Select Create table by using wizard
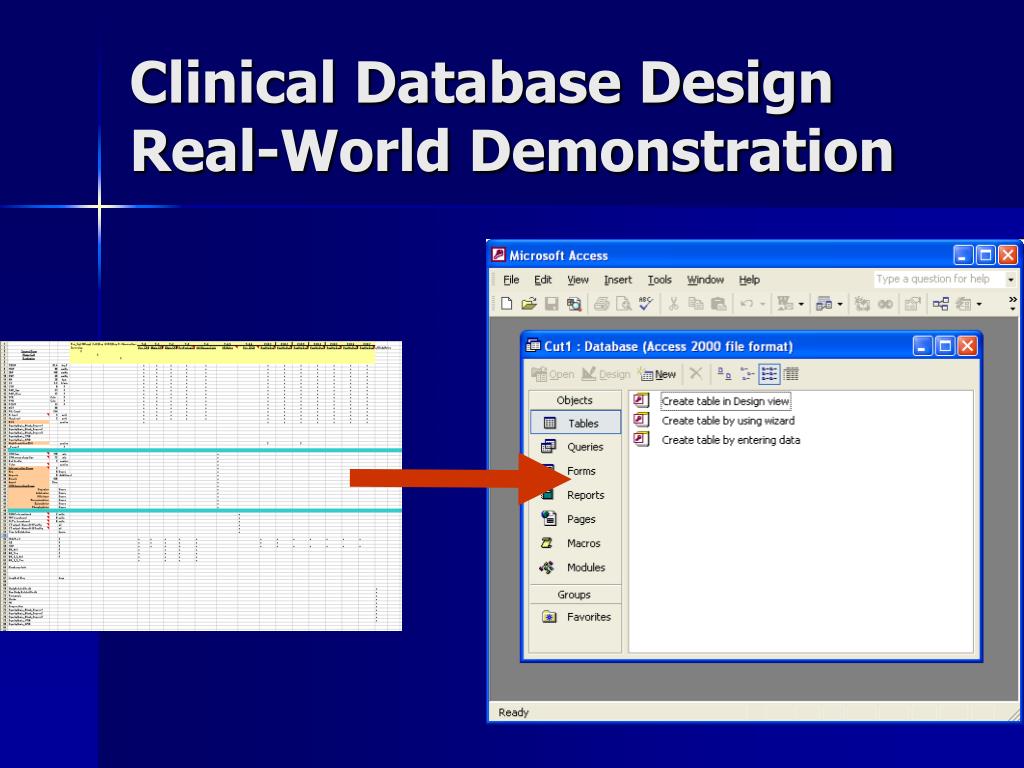The image size is (1024, 768). coord(728,421)
